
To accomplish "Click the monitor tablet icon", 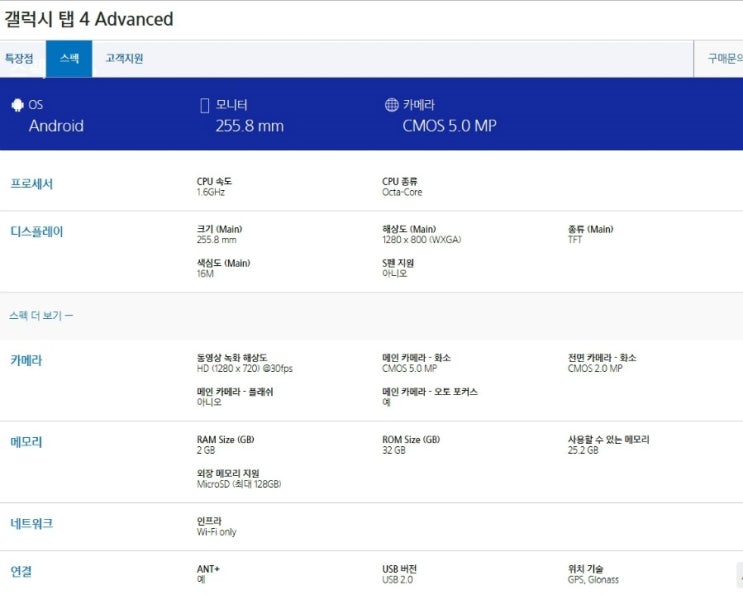I will pos(204,105).
